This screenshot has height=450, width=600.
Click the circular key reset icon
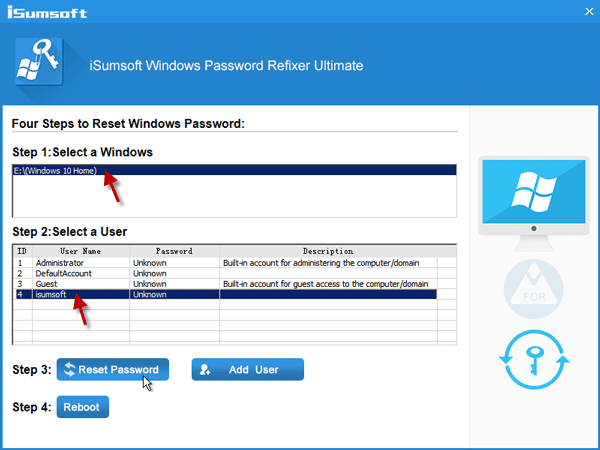click(534, 360)
